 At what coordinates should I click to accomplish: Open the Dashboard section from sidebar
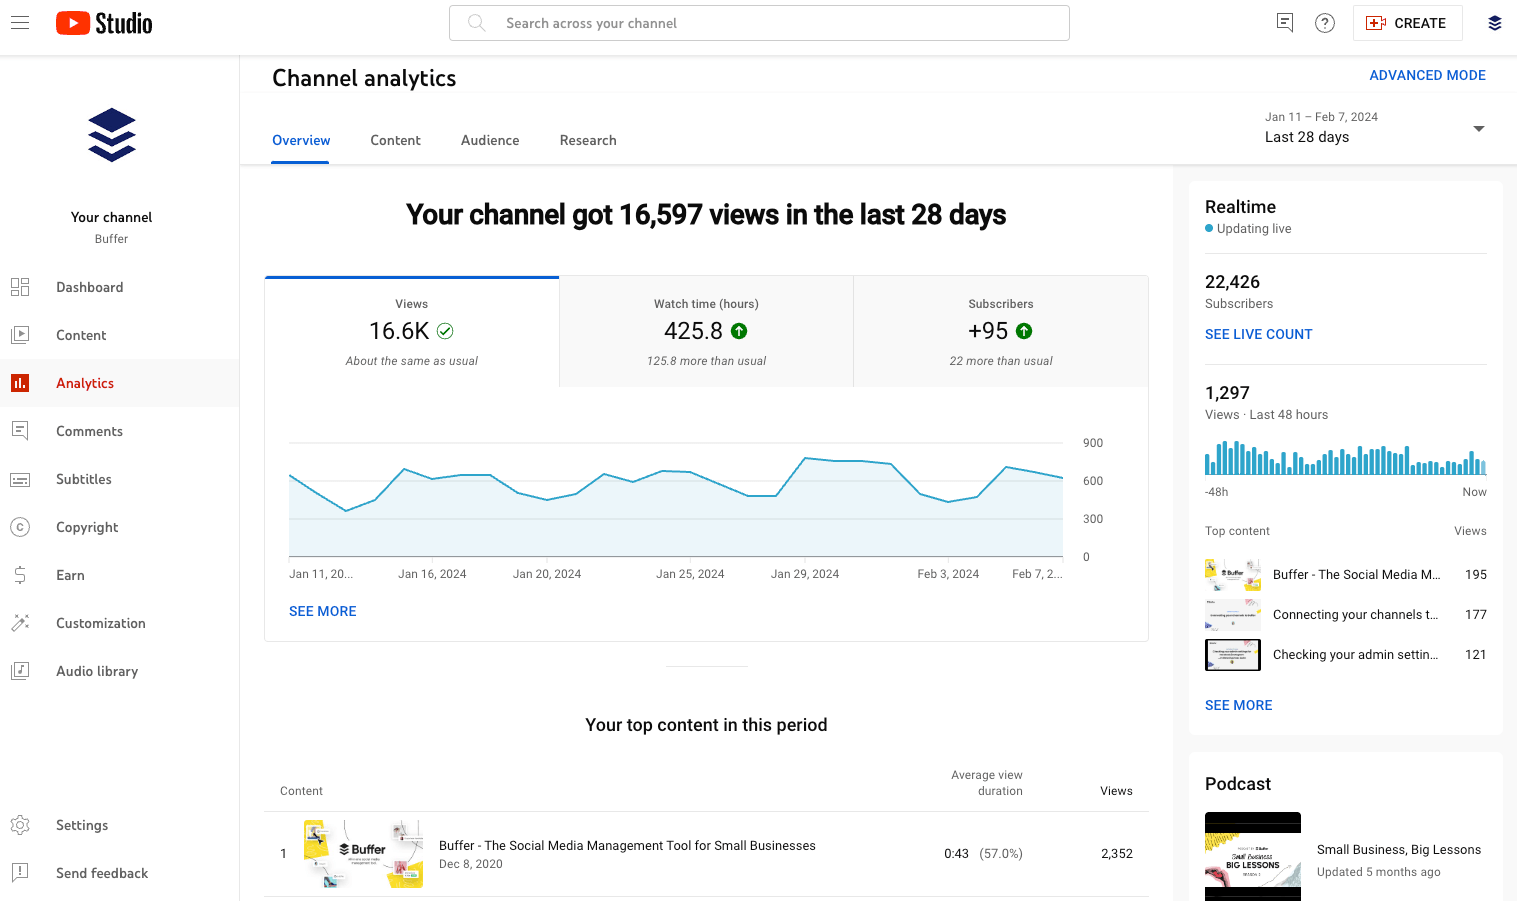pyautogui.click(x=89, y=287)
